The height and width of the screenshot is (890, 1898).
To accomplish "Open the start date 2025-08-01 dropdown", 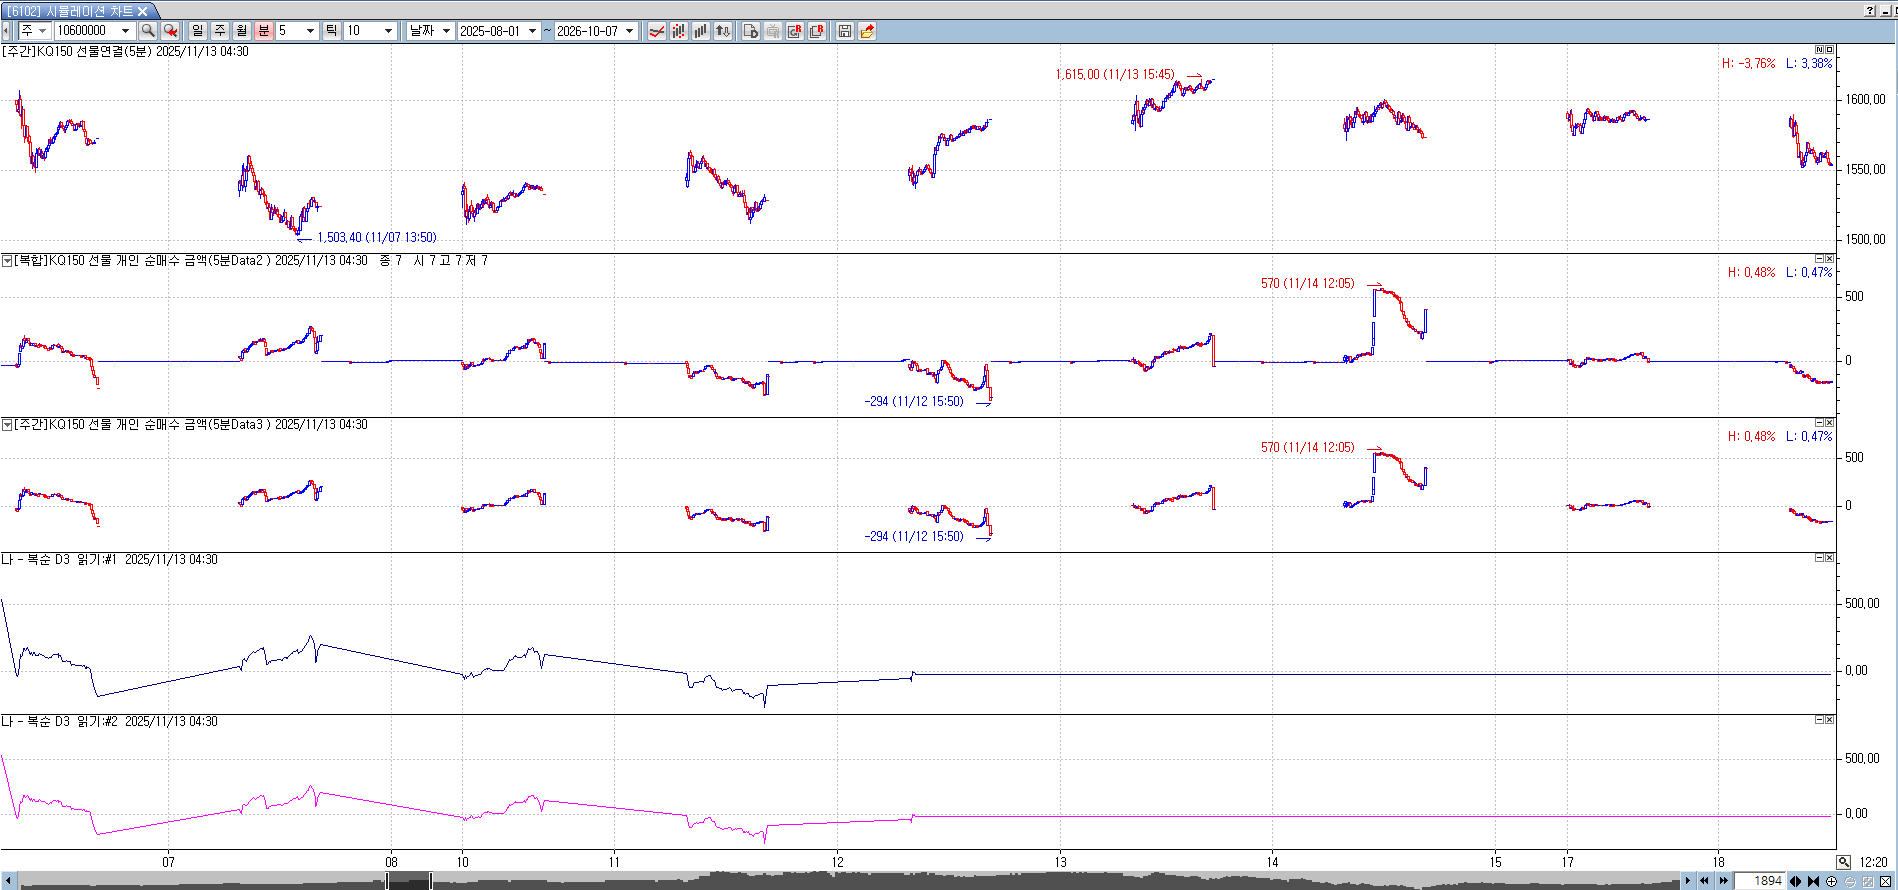I will click(532, 31).
